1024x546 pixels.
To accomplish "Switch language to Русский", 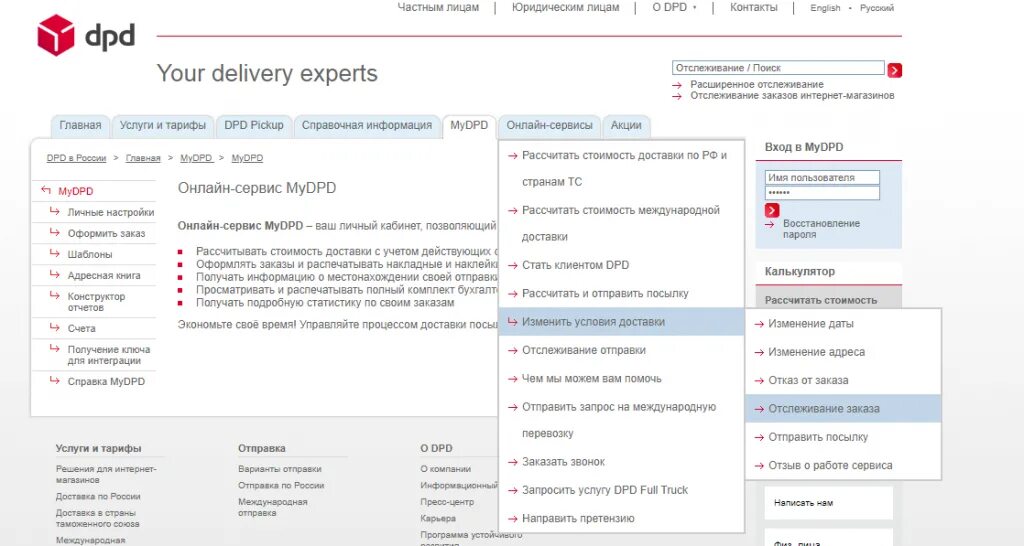I will point(876,8).
